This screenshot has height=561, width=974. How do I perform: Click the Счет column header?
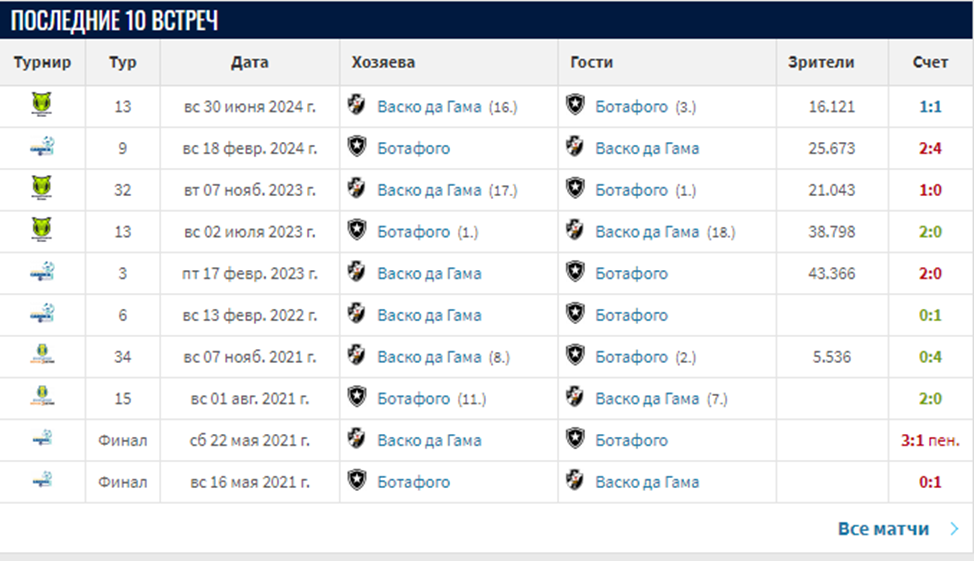930,62
